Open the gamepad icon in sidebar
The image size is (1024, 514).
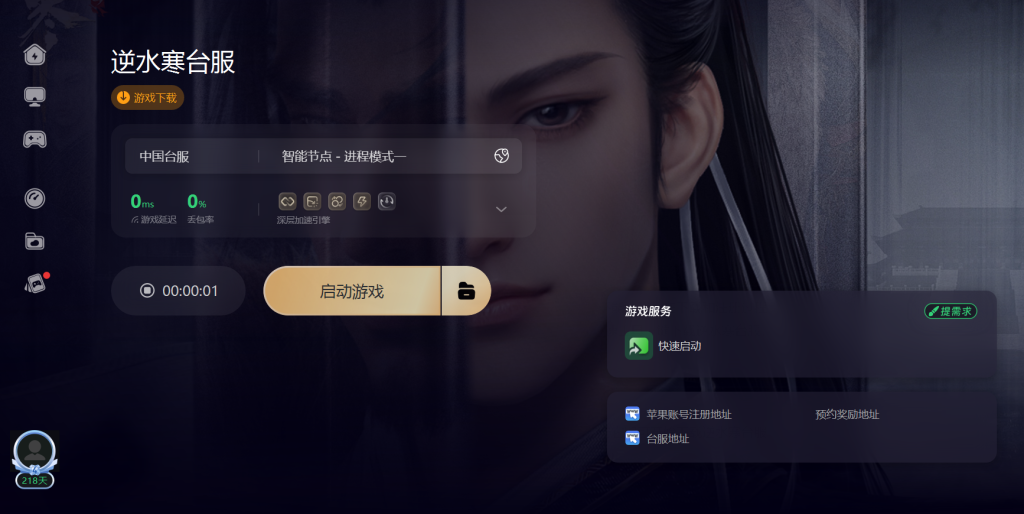click(x=35, y=139)
